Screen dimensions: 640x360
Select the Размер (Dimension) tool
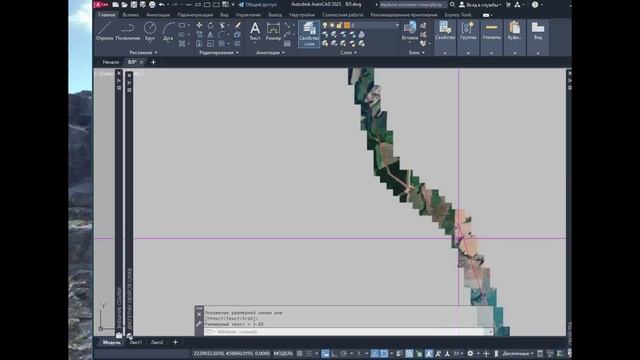click(x=273, y=31)
